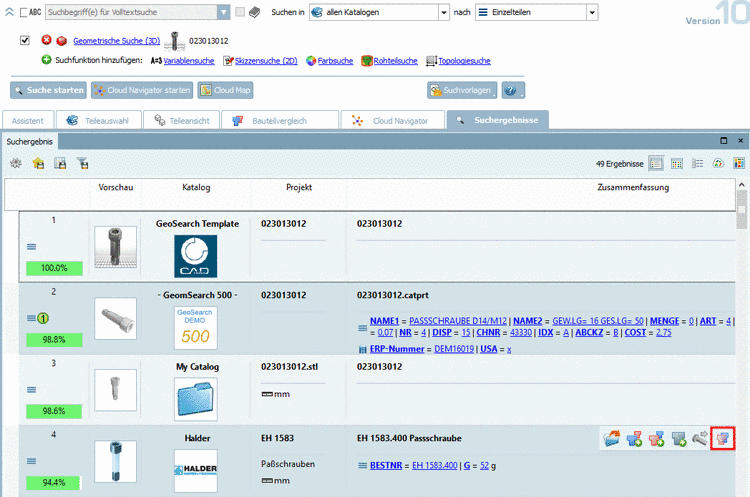The width and height of the screenshot is (750, 497).
Task: Open the full-text search term dropdown arrow
Action: [223, 12]
